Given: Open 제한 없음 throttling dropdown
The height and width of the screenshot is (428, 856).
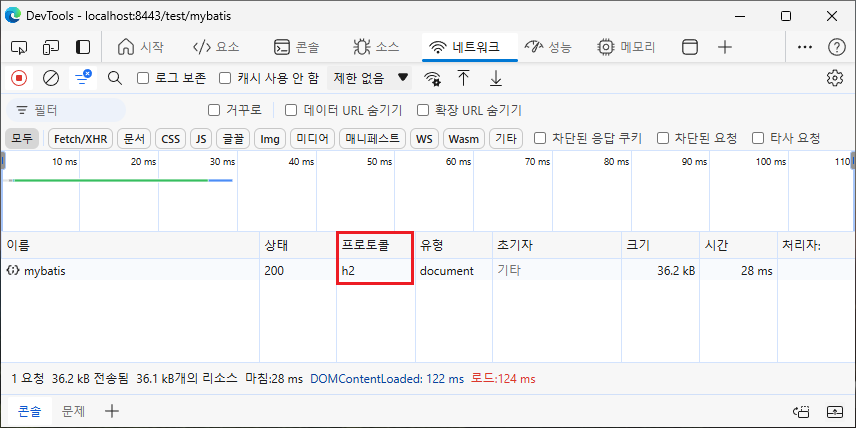Looking at the screenshot, I should point(370,78).
